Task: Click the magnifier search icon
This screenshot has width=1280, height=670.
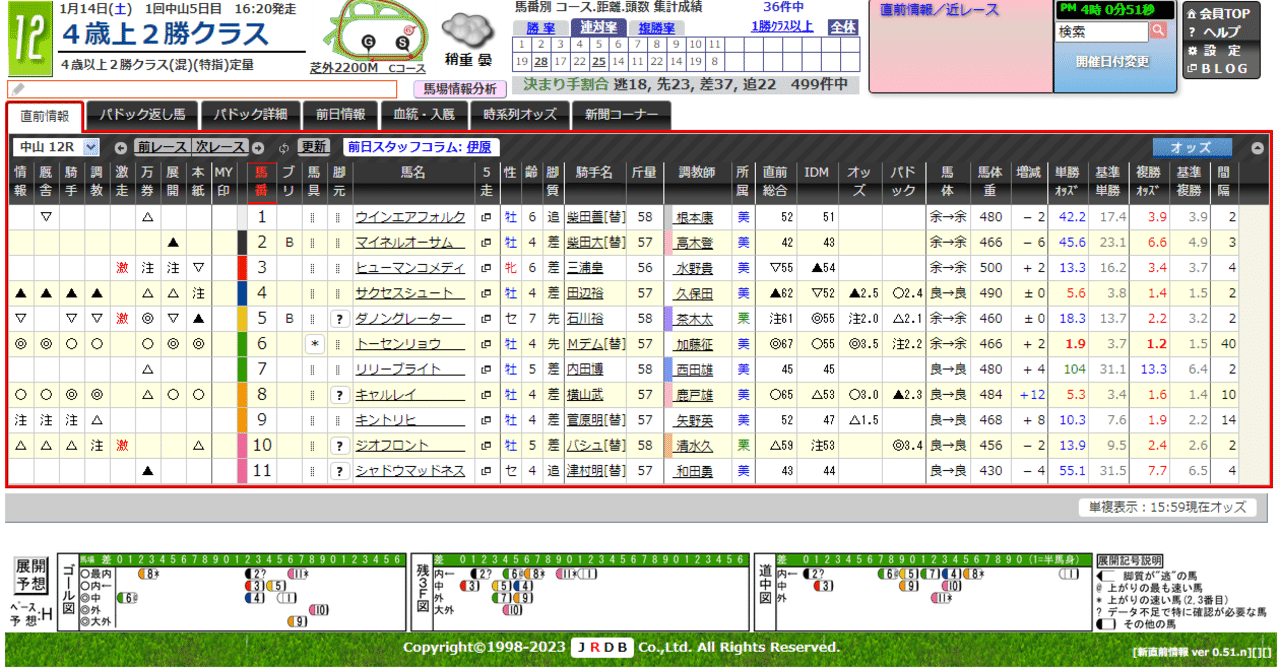Action: [1158, 30]
